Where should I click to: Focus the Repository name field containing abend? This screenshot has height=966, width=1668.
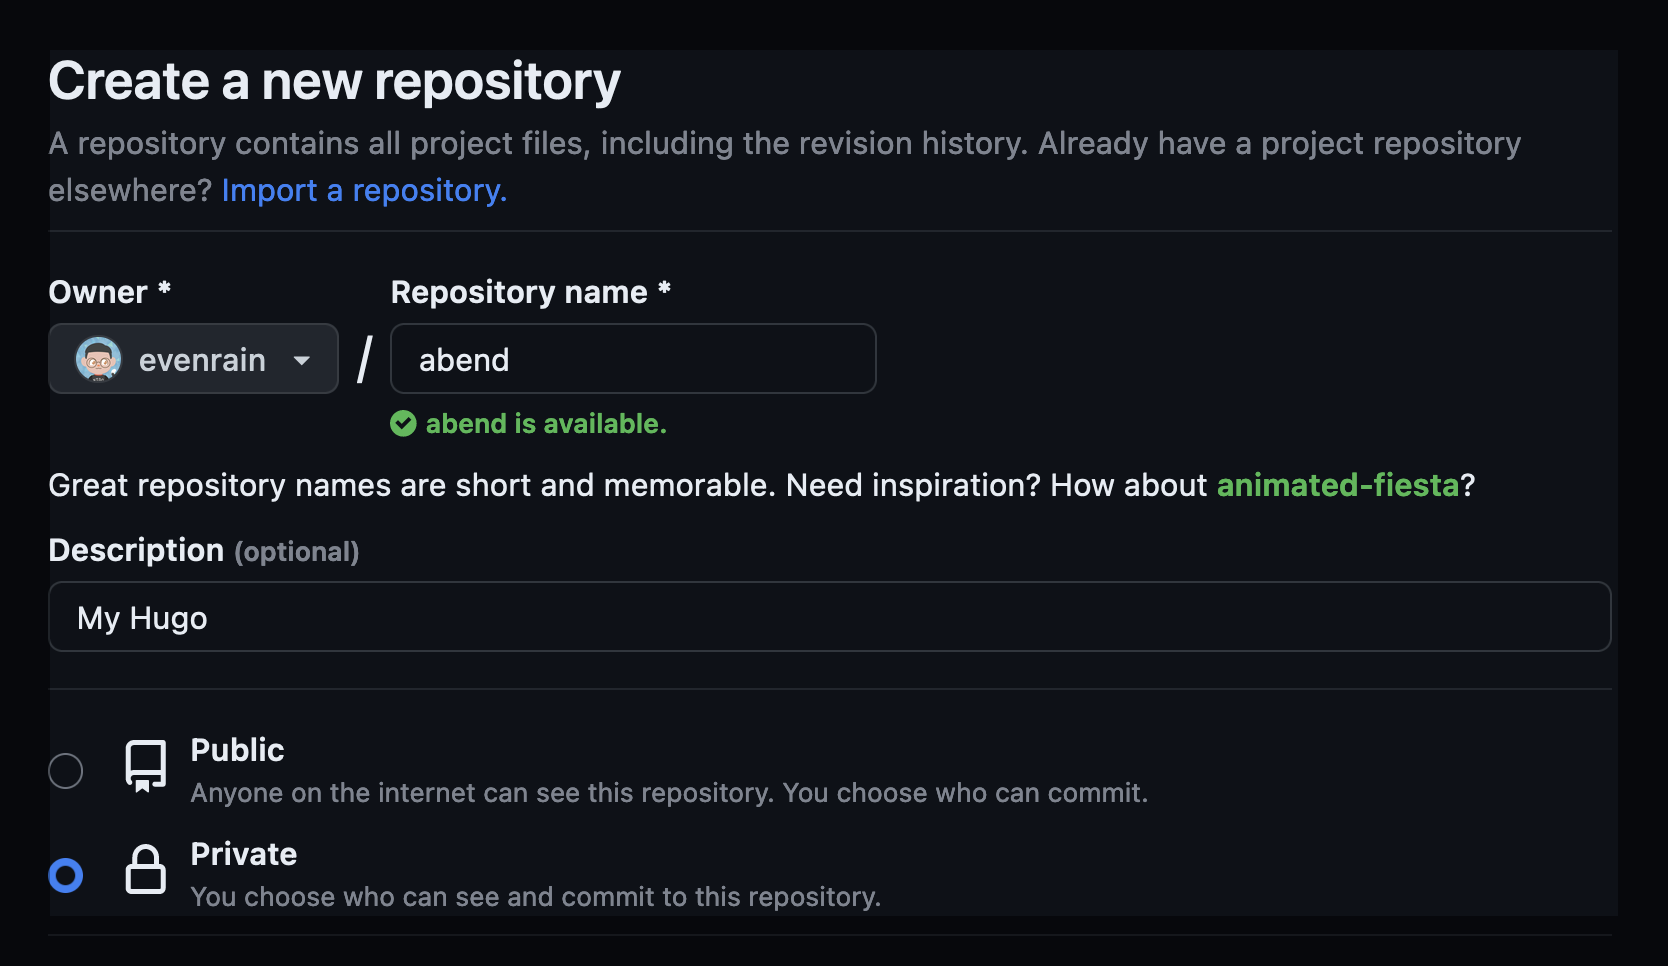(632, 359)
